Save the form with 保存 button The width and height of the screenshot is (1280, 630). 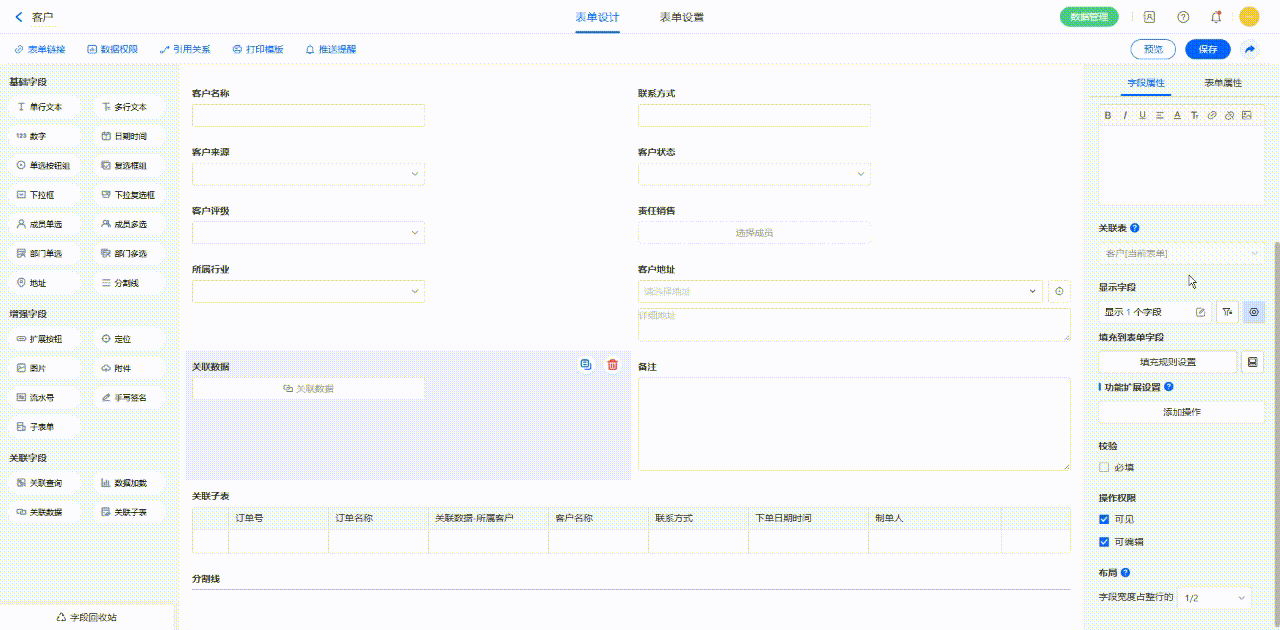[1208, 49]
